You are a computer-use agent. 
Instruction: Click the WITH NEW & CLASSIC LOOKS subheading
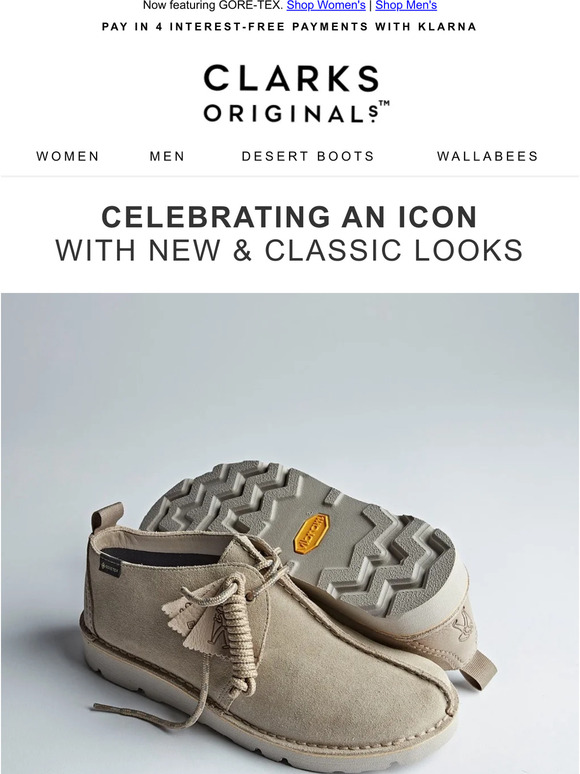click(289, 250)
